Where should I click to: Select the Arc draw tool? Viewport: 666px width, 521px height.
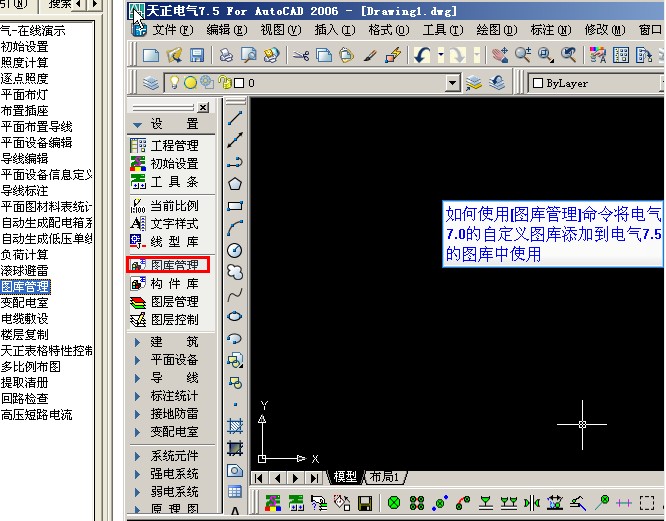coord(235,228)
